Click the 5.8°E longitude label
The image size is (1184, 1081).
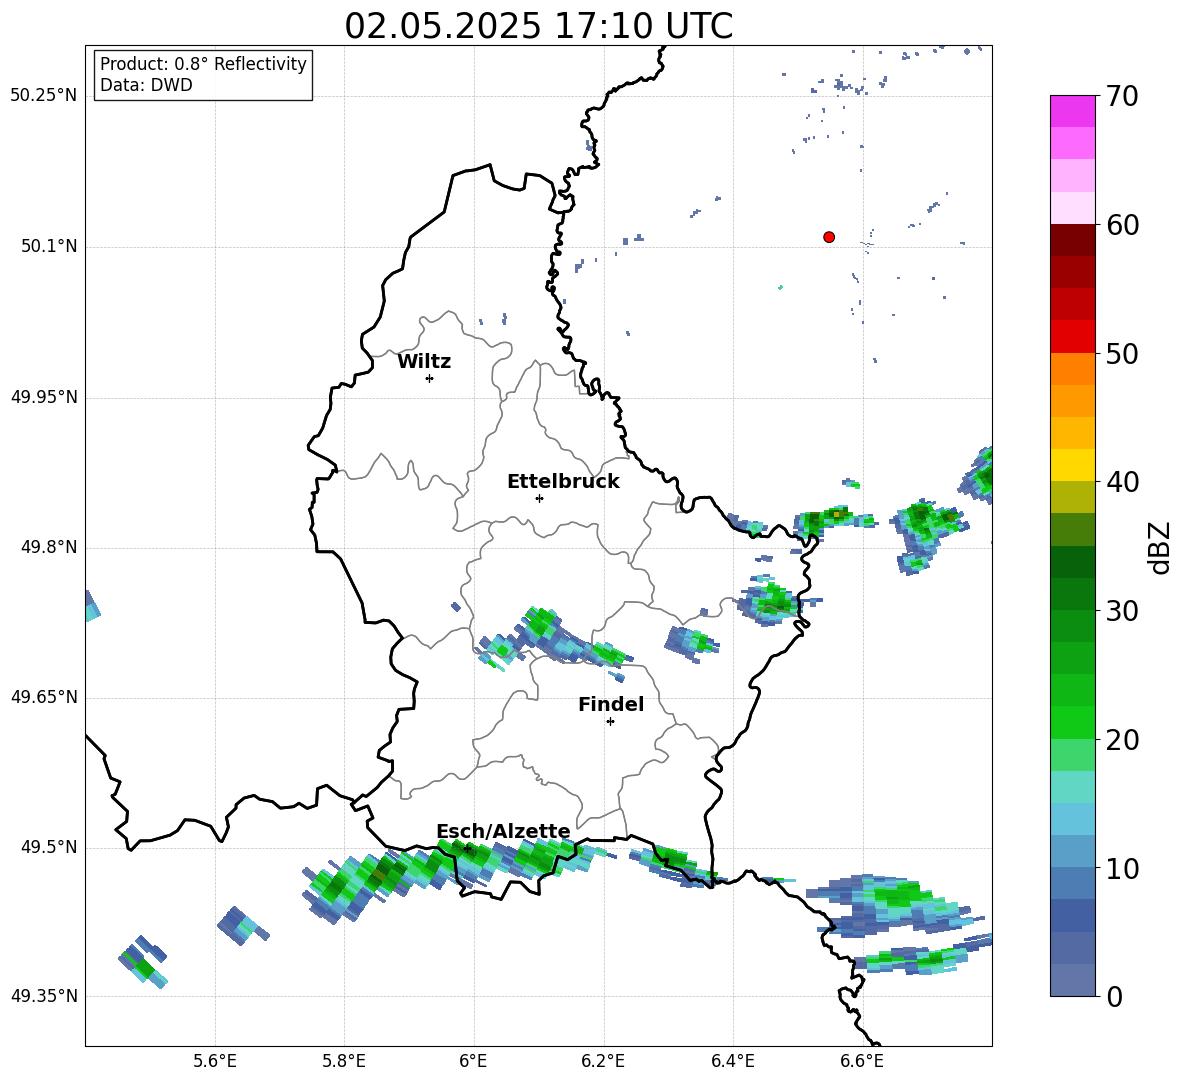point(344,1061)
